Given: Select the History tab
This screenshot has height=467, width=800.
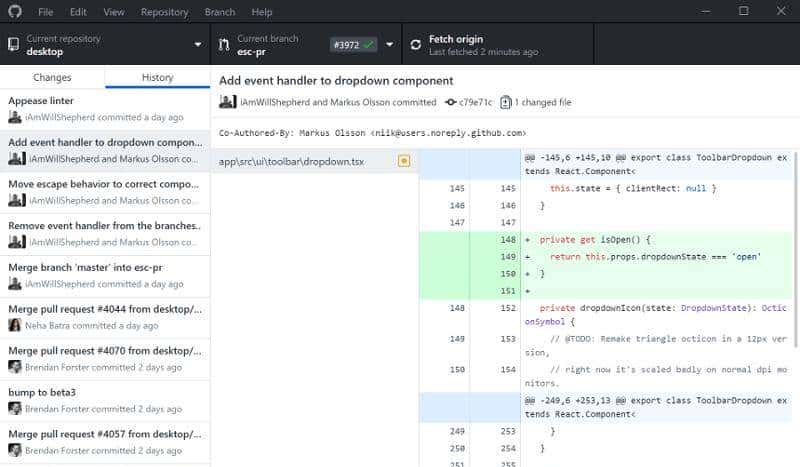Looking at the screenshot, I should pos(157,77).
